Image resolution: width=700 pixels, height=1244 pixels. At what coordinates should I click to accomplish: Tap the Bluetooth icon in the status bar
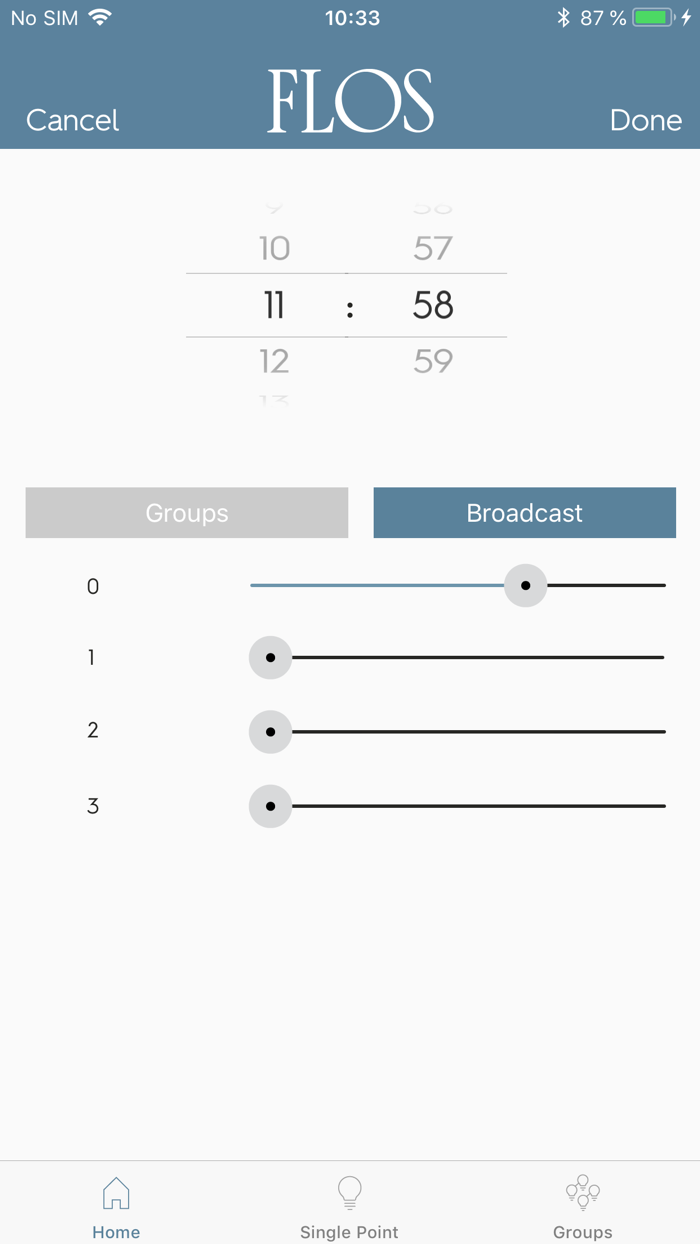click(565, 17)
